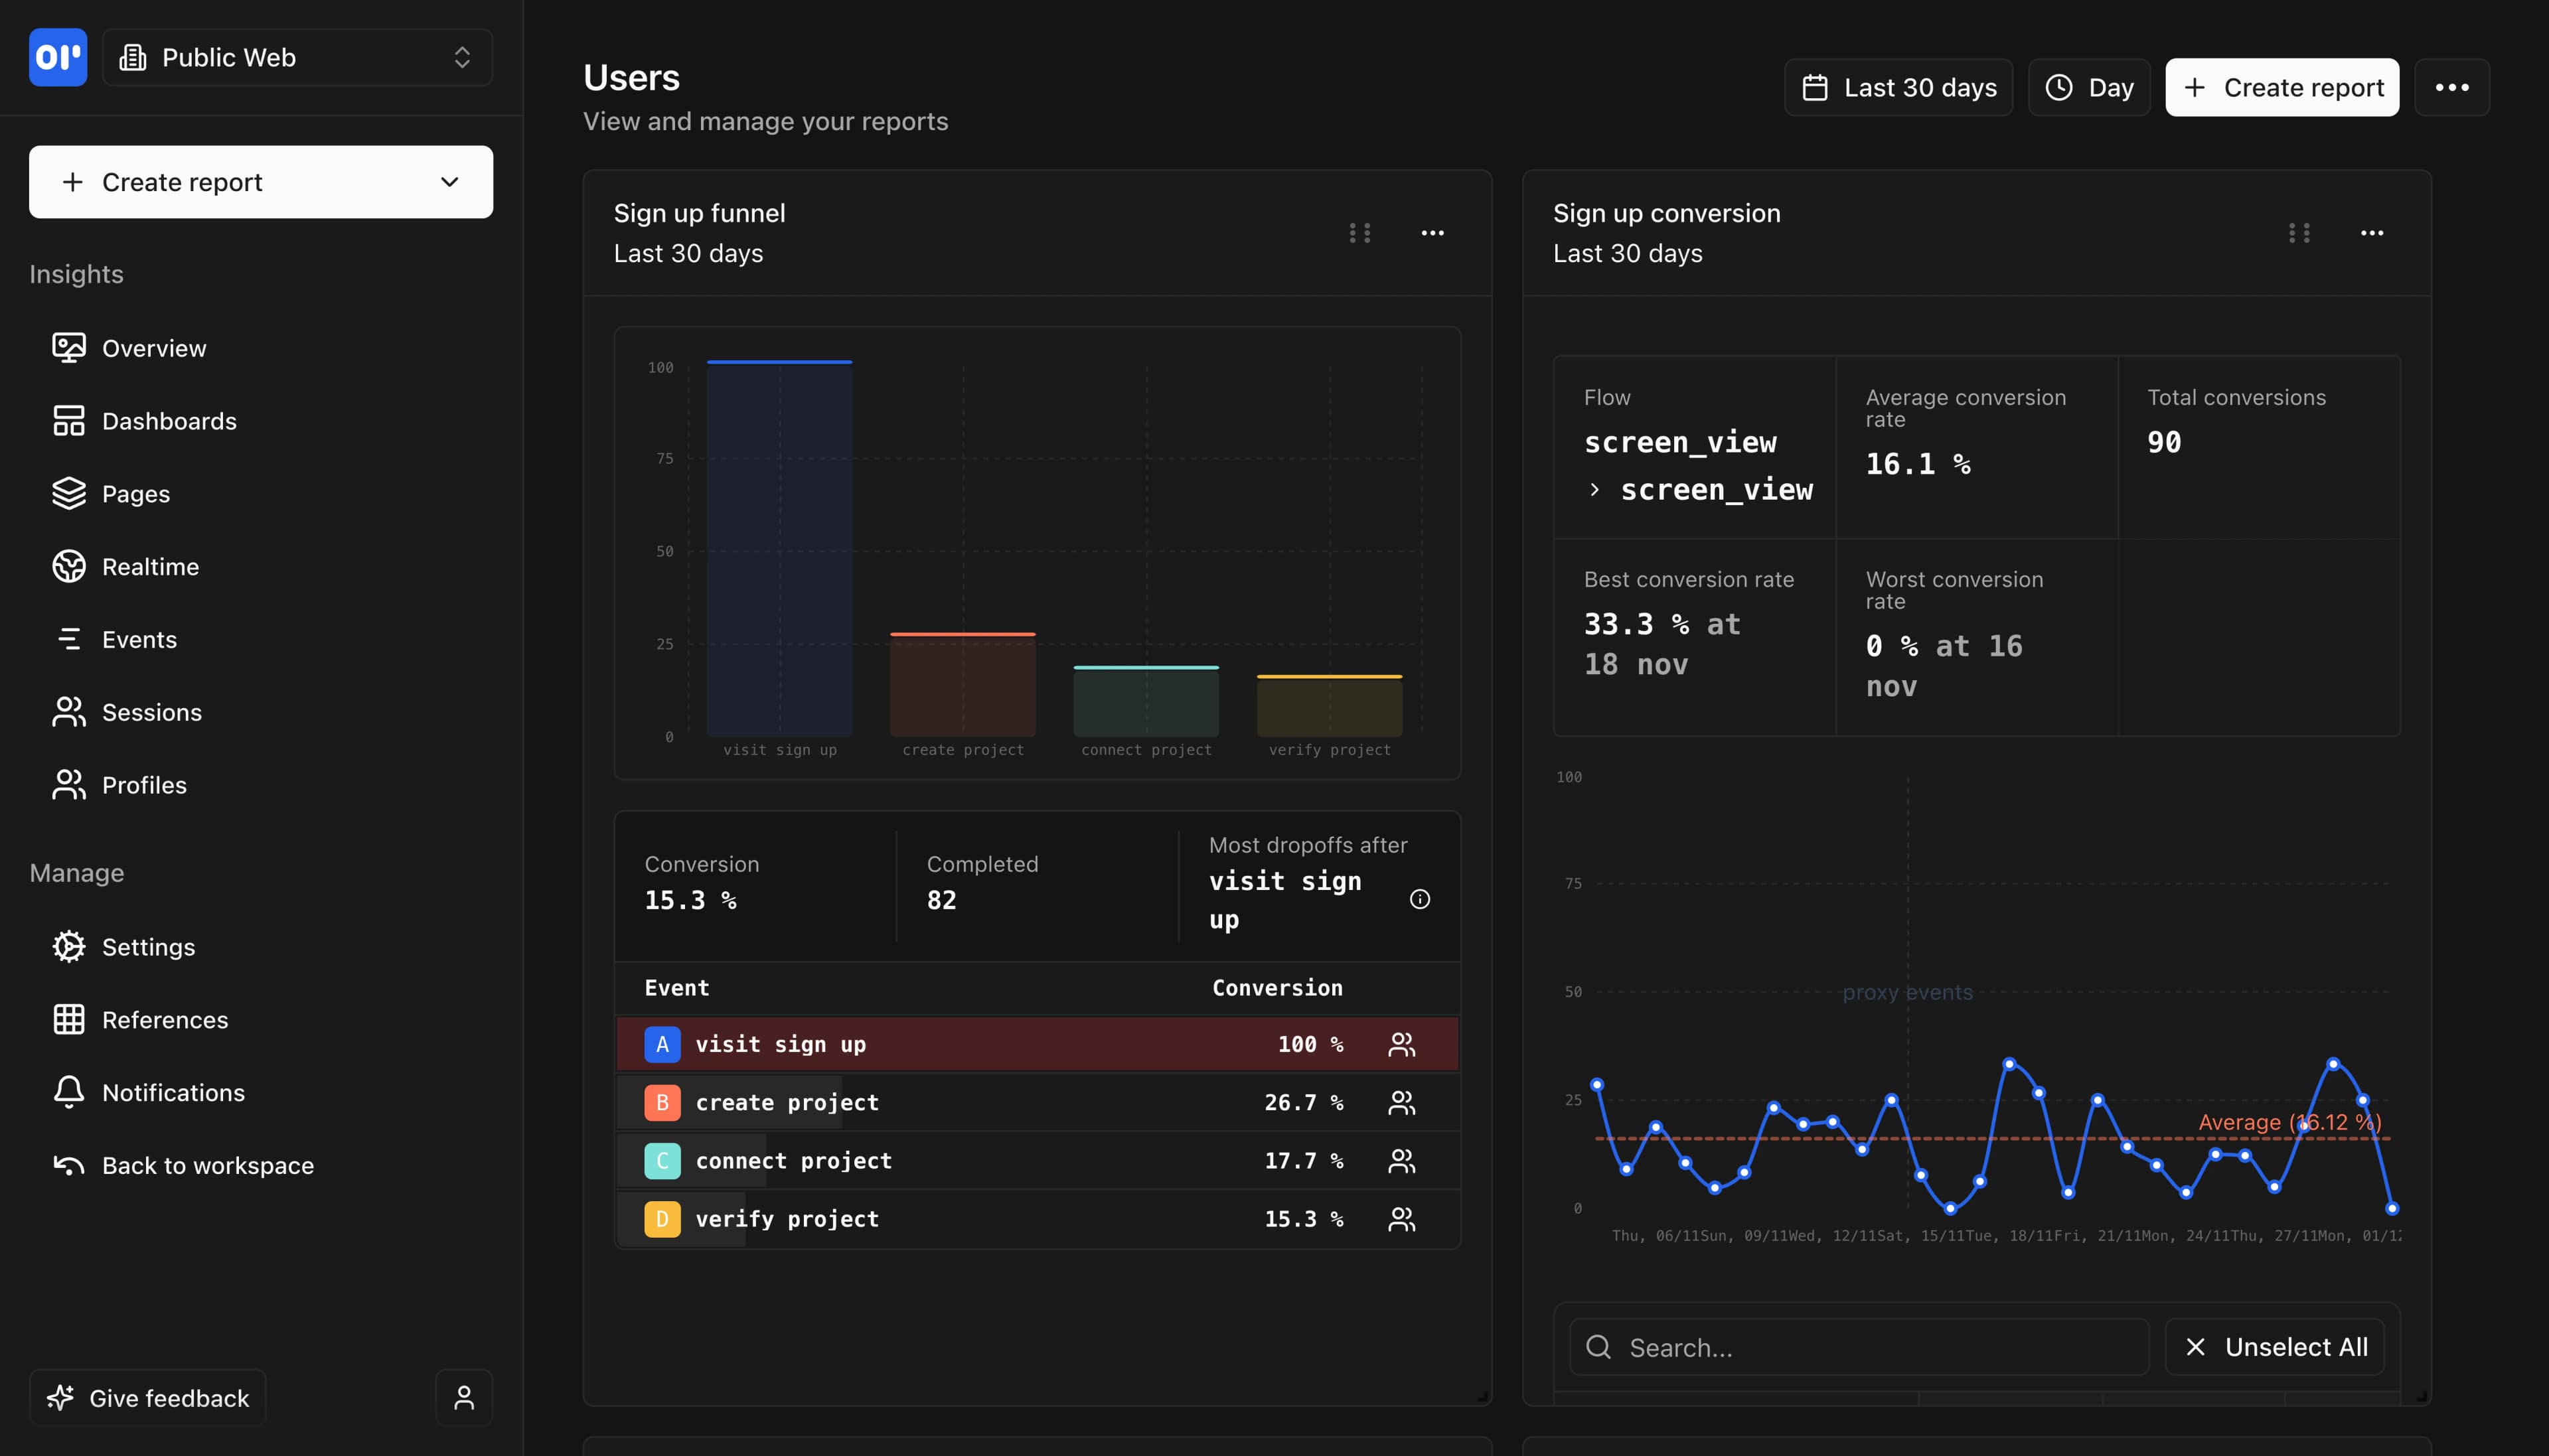Open the Last 30 days date picker
Viewport: 2549px width, 1456px height.
[1896, 87]
